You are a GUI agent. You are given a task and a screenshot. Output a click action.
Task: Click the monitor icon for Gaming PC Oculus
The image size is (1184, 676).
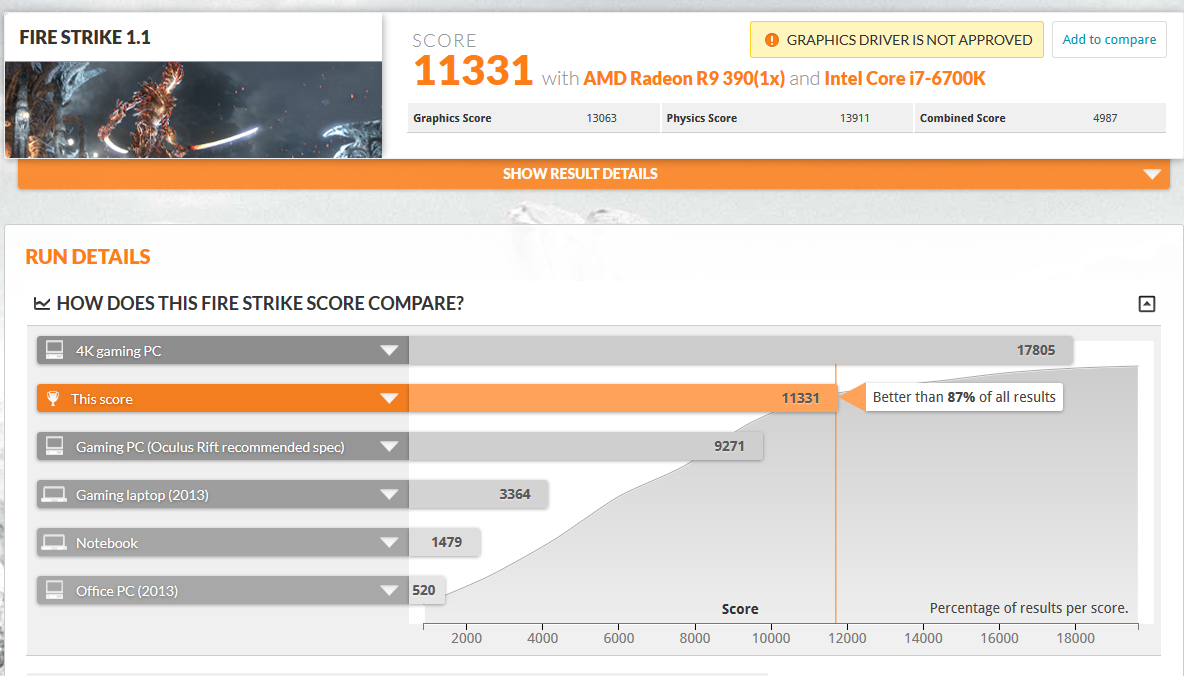54,446
